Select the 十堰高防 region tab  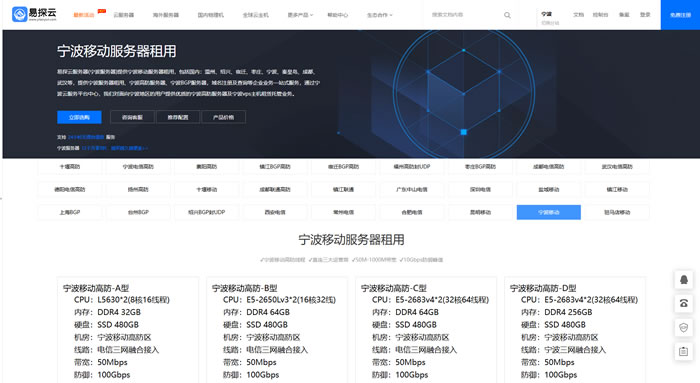[70, 167]
